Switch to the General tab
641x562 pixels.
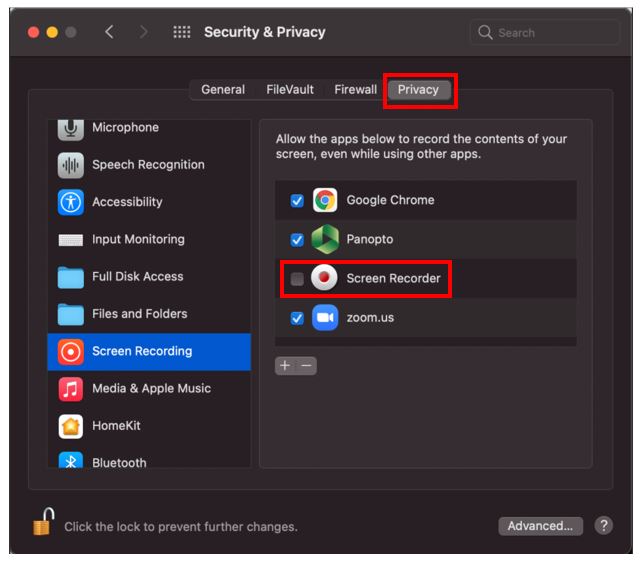click(223, 90)
